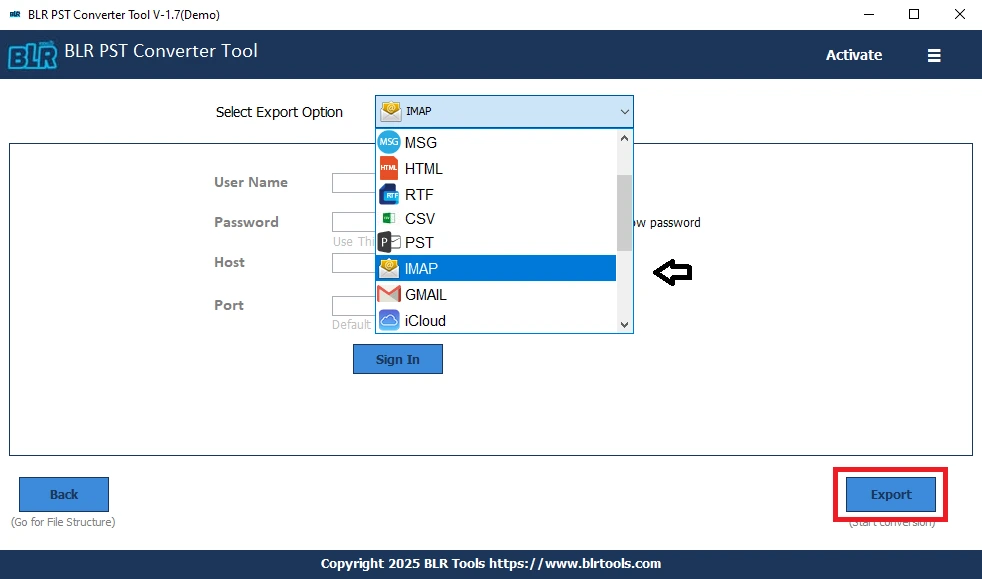
Task: Click the 'Go for File Structure' hint text
Action: 63,522
